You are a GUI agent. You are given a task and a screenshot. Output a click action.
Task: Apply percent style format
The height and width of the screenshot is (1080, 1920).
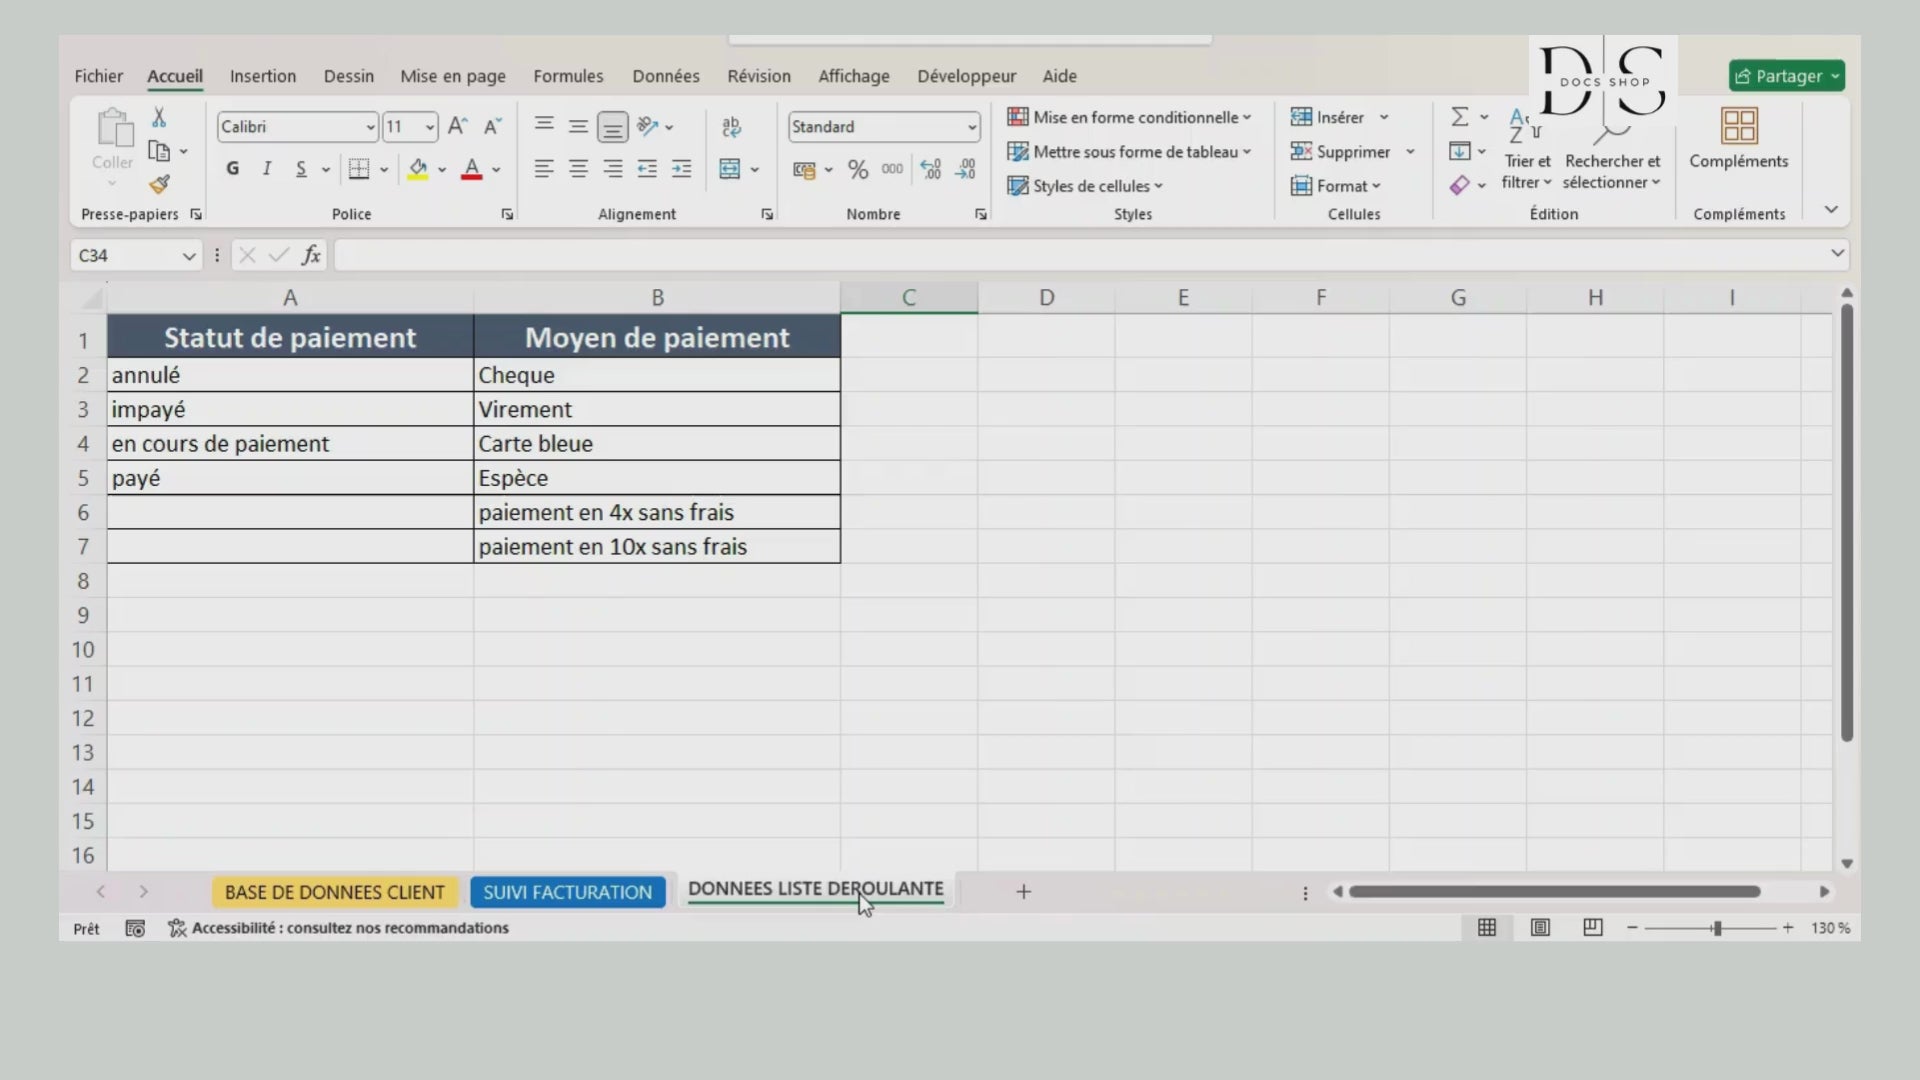[x=857, y=170]
